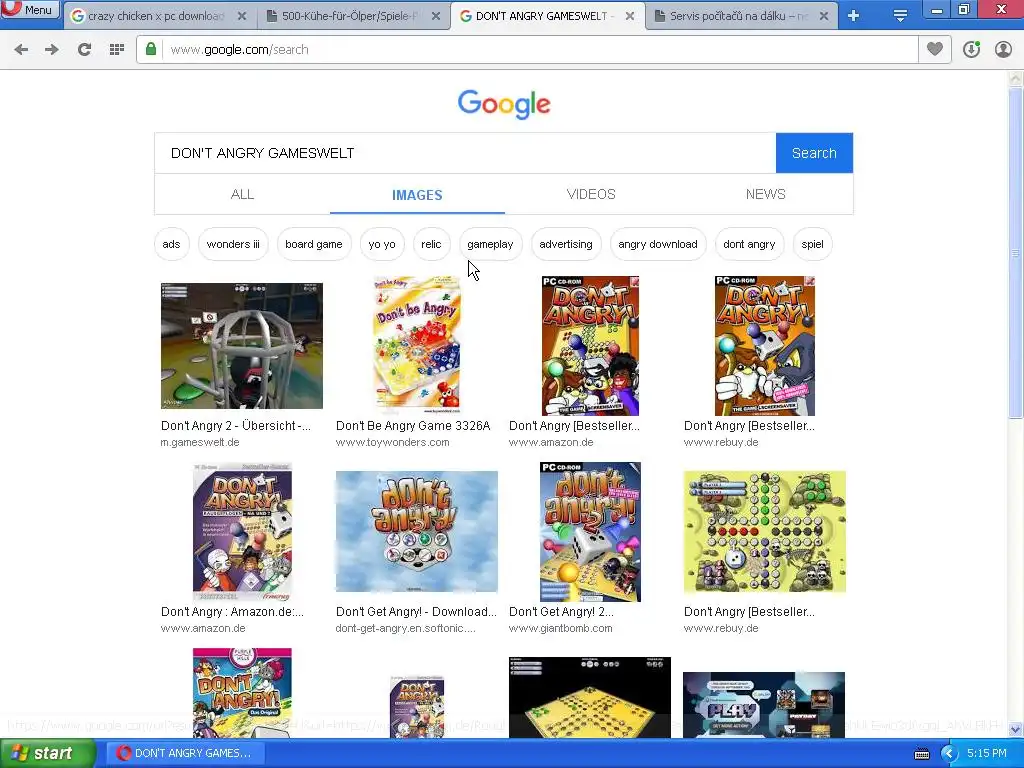Image resolution: width=1024 pixels, height=768 pixels.
Task: Click the 'Don't Be Angry Game 3326A' title link
Action: coord(413,426)
